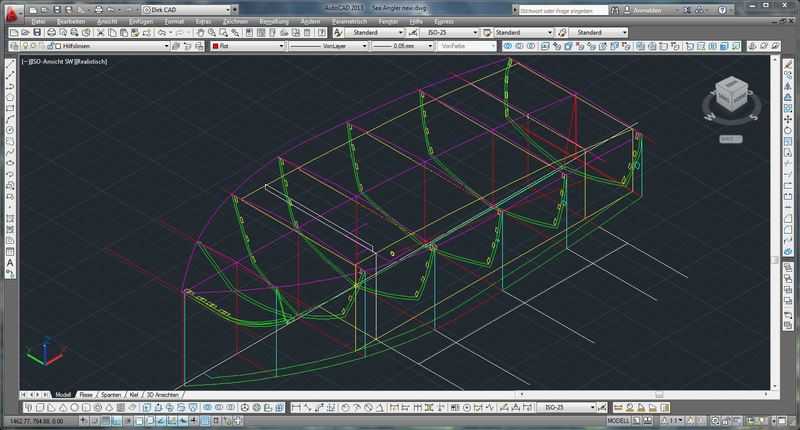
Task: Open the Layer Properties Manager icon
Action: click(x=15, y=46)
